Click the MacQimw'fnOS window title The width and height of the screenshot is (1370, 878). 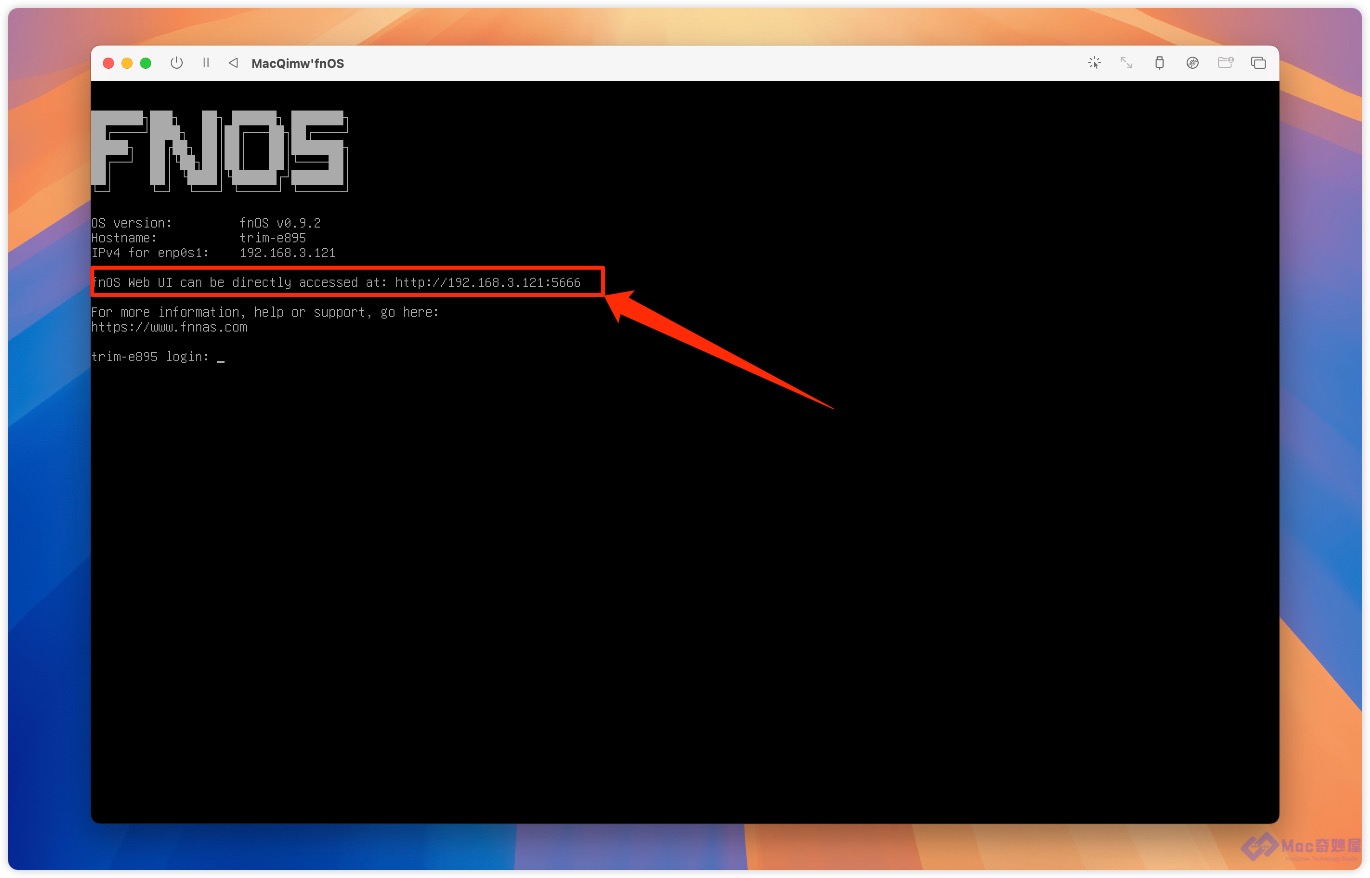[x=297, y=64]
